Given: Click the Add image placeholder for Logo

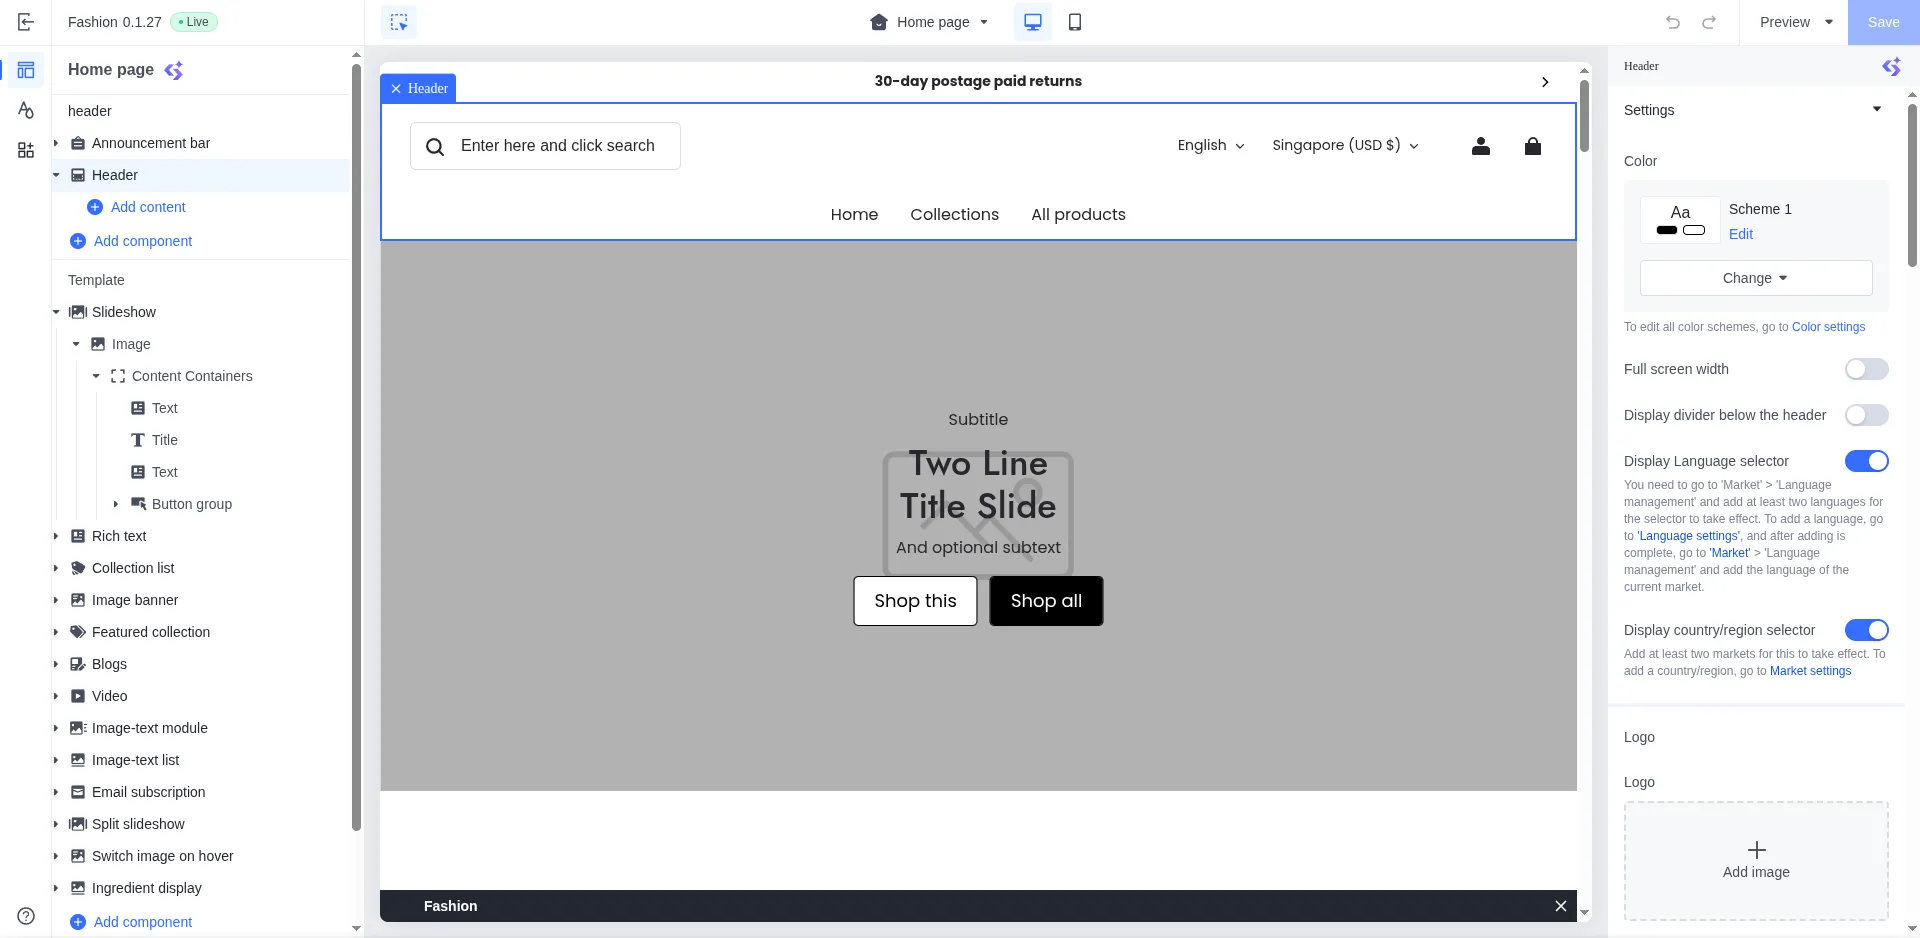Looking at the screenshot, I should click(x=1755, y=860).
